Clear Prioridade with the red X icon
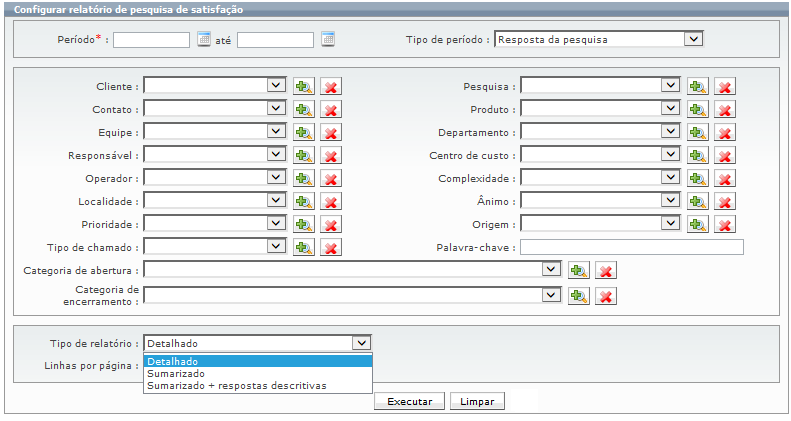This screenshot has height=421, width=791. pyautogui.click(x=331, y=224)
